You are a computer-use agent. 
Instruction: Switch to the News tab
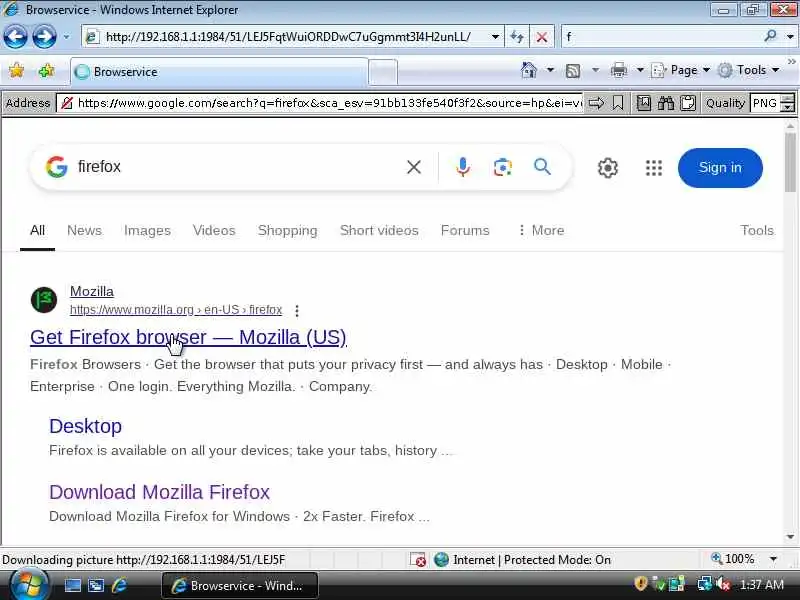click(84, 231)
